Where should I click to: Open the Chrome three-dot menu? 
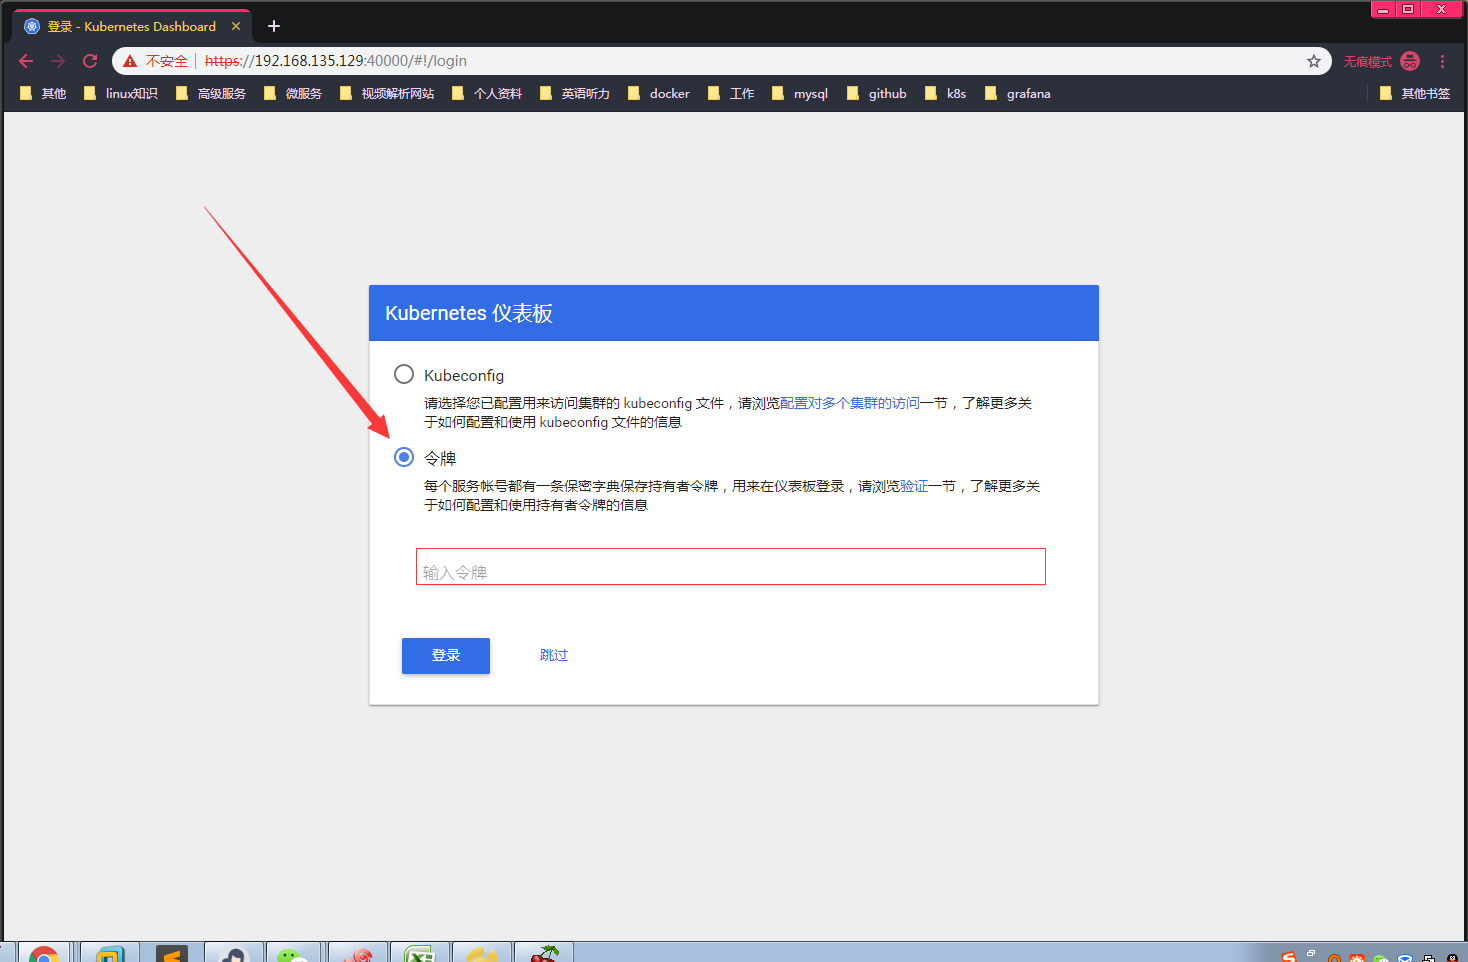tap(1442, 61)
